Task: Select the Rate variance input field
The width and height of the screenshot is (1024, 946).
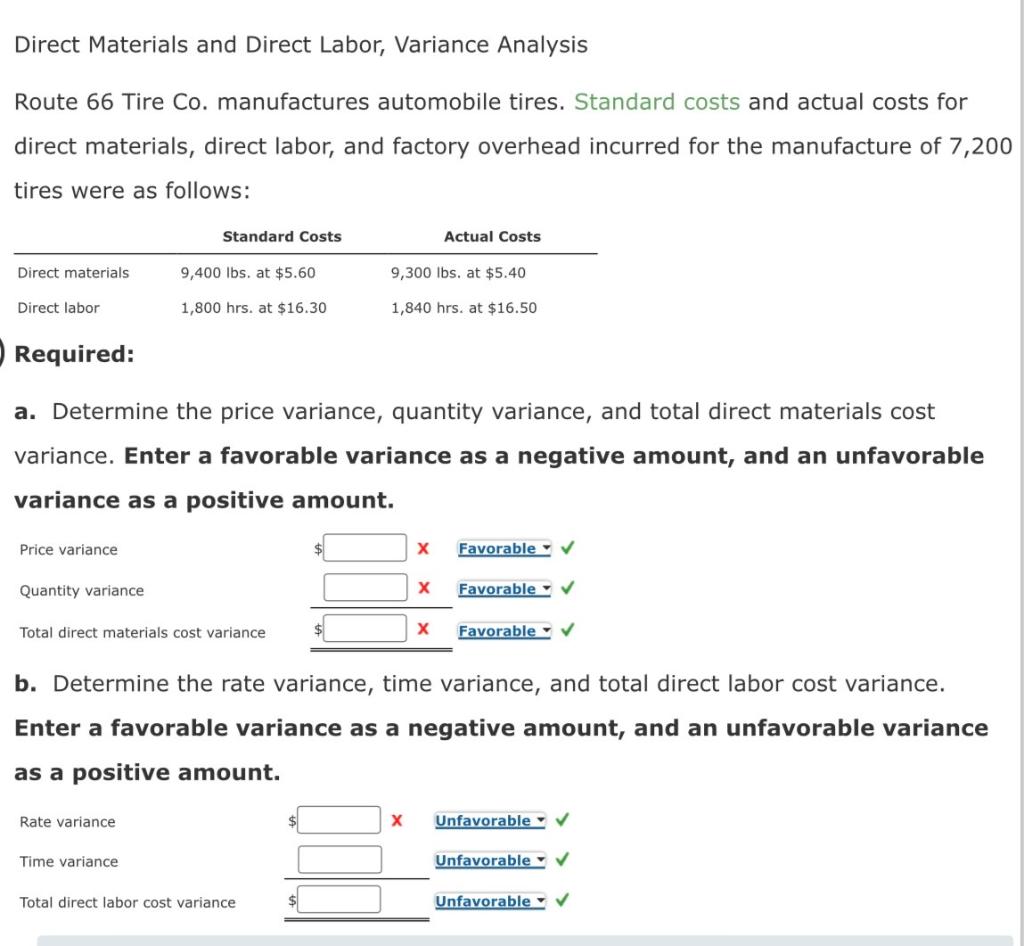Action: pos(340,818)
